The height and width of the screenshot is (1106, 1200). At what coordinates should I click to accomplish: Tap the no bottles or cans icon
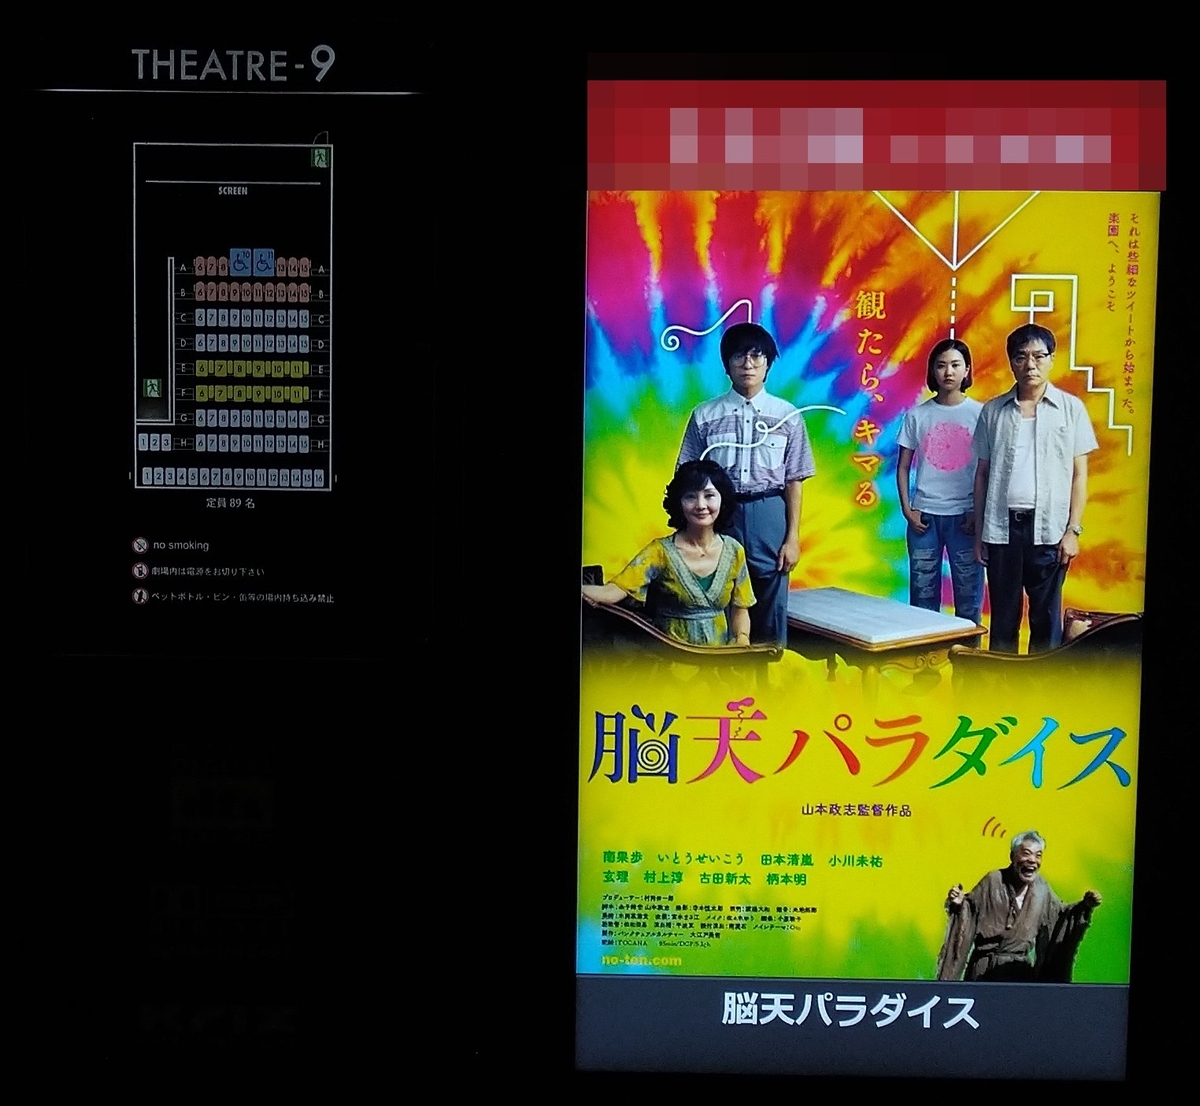[x=140, y=597]
